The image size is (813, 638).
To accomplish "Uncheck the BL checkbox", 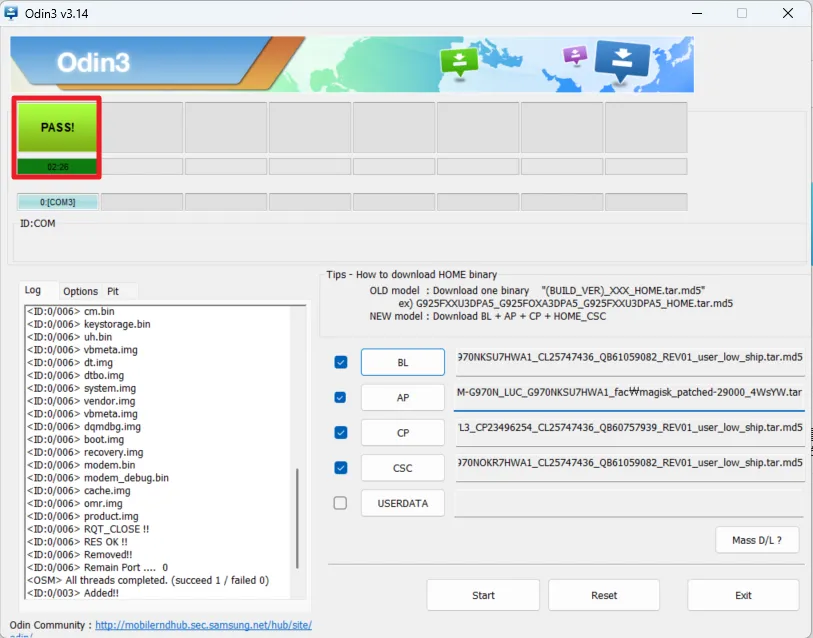I will [341, 362].
